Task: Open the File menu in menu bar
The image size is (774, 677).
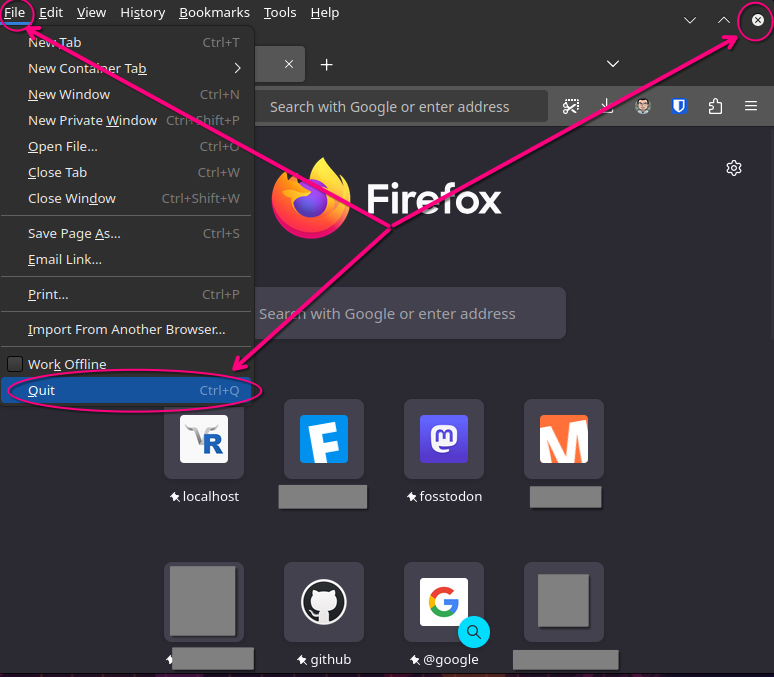Action: [14, 13]
